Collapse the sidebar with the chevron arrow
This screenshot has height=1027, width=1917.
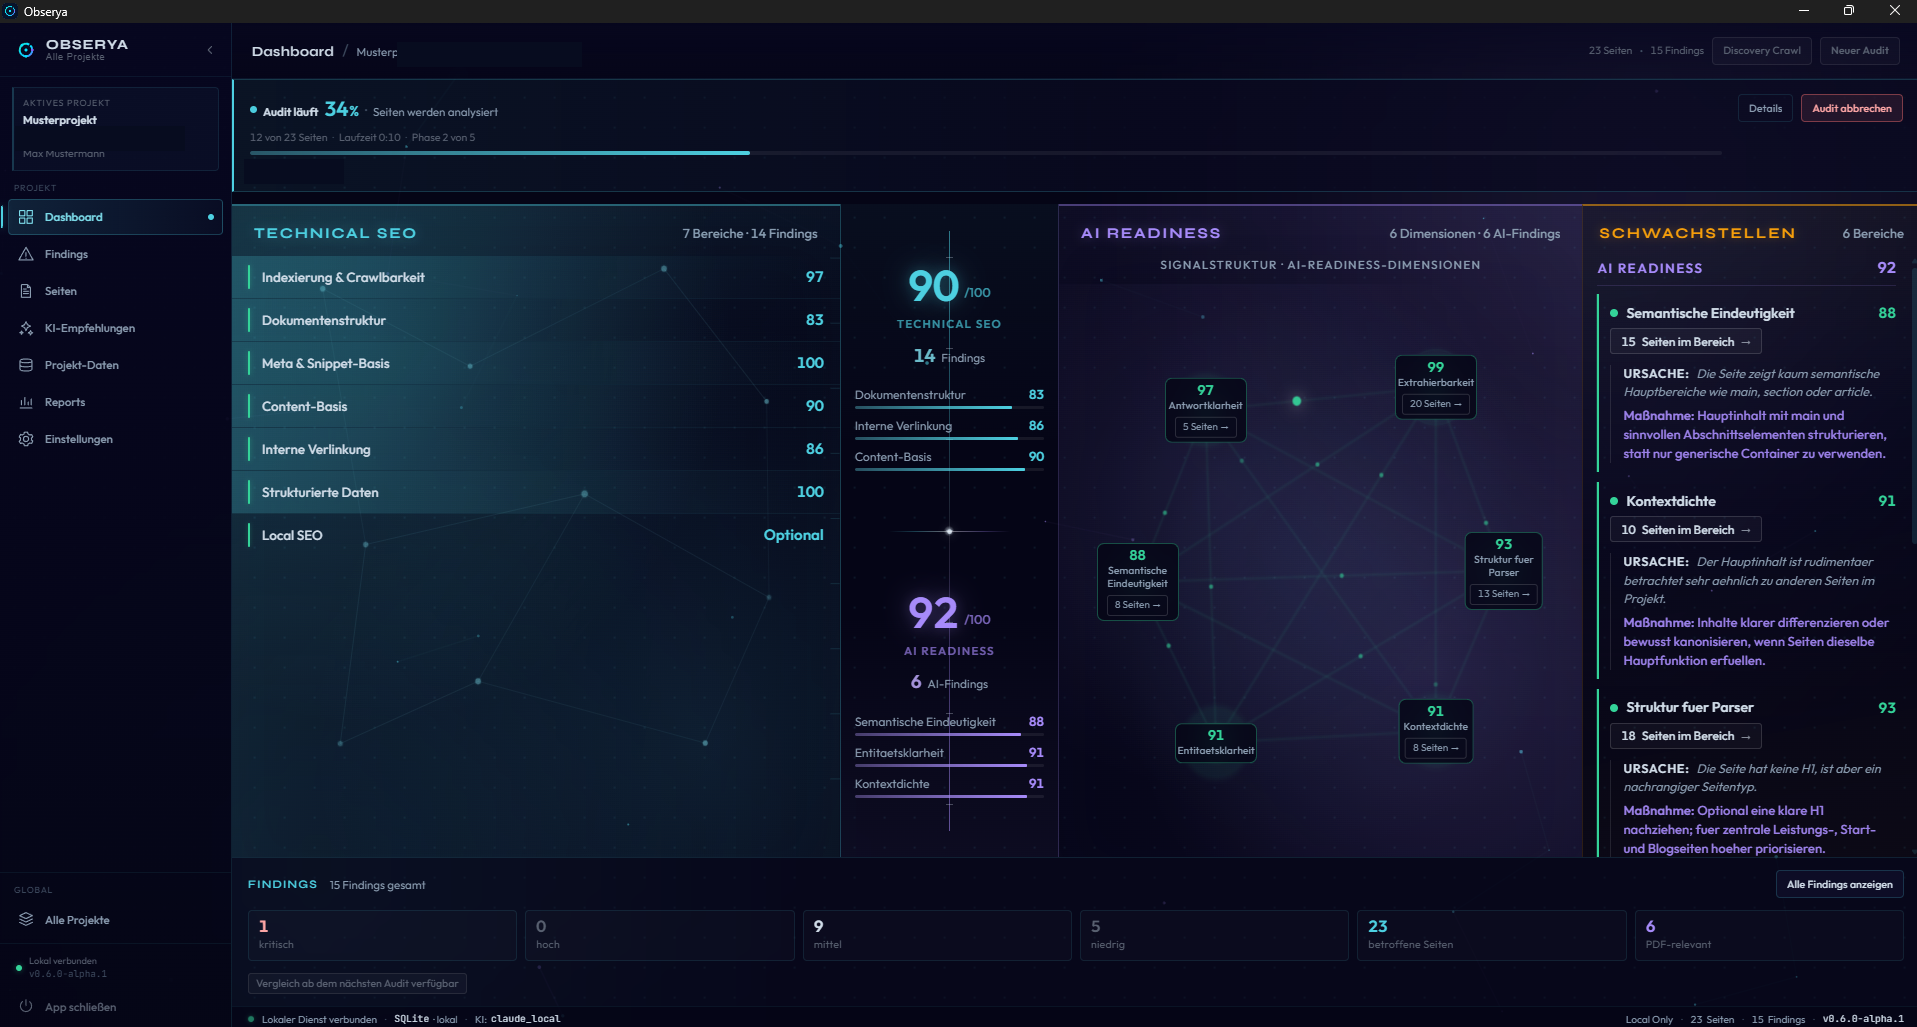click(210, 50)
